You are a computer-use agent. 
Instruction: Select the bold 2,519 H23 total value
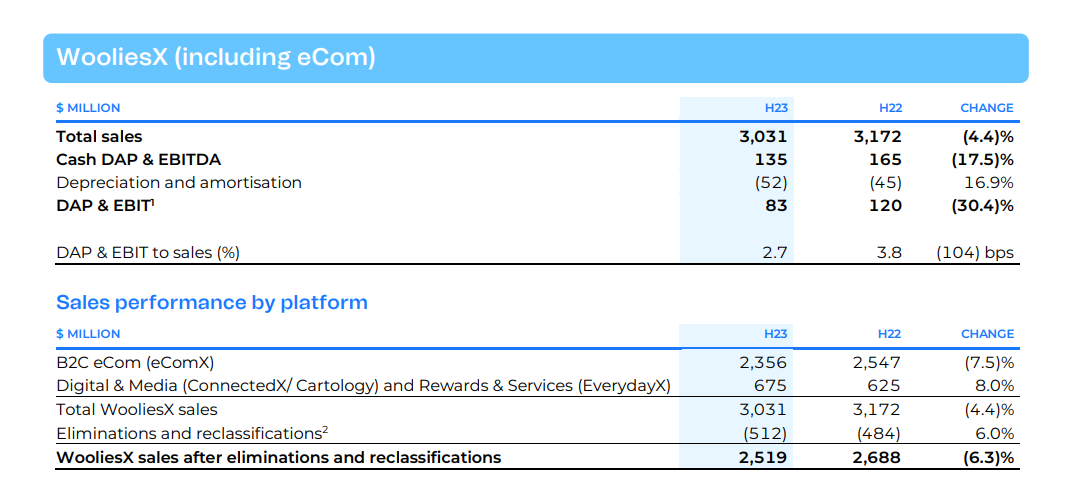point(762,457)
